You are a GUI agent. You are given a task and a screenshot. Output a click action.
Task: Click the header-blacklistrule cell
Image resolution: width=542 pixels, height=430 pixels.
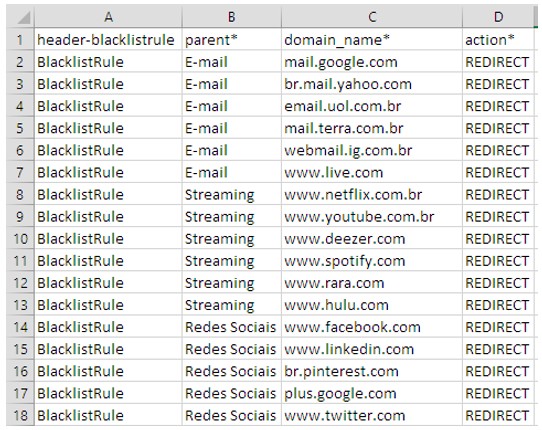[x=108, y=39]
